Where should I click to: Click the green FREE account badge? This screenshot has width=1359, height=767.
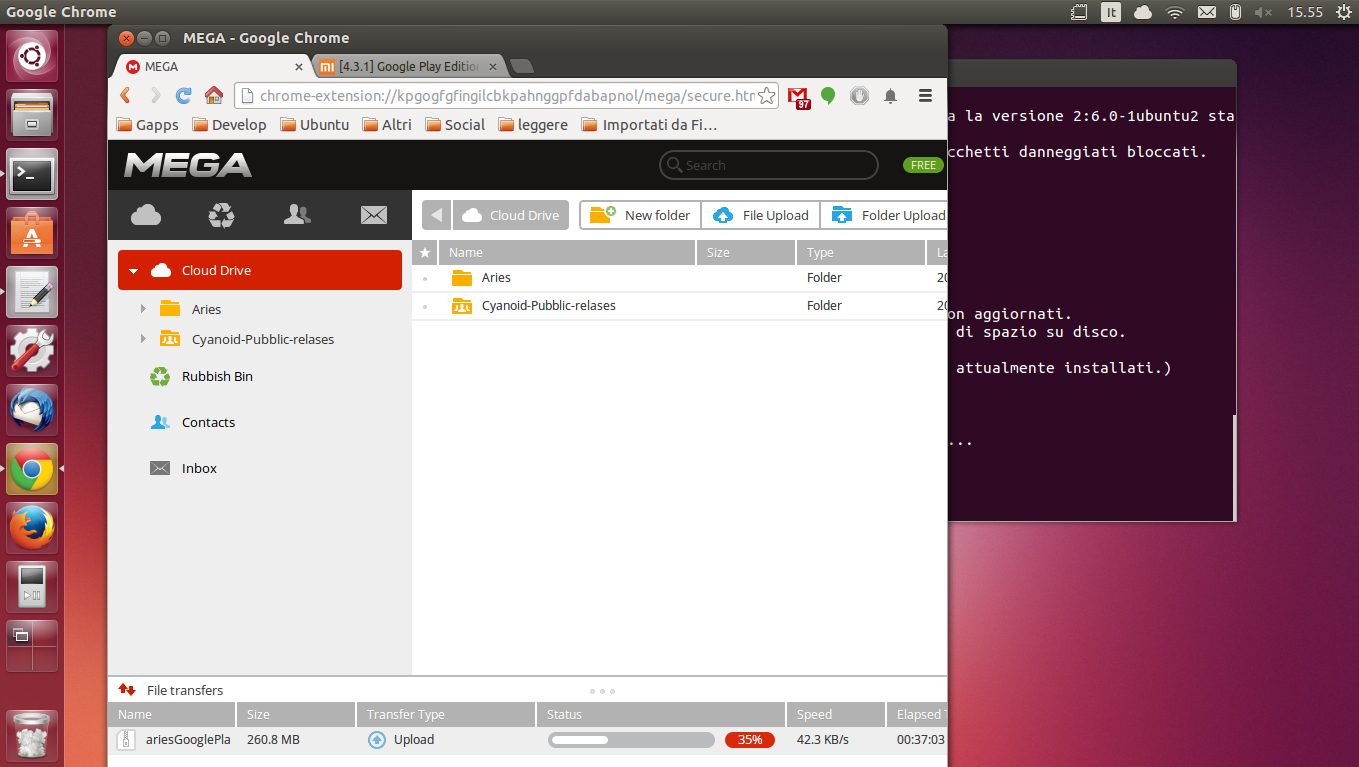(x=923, y=165)
